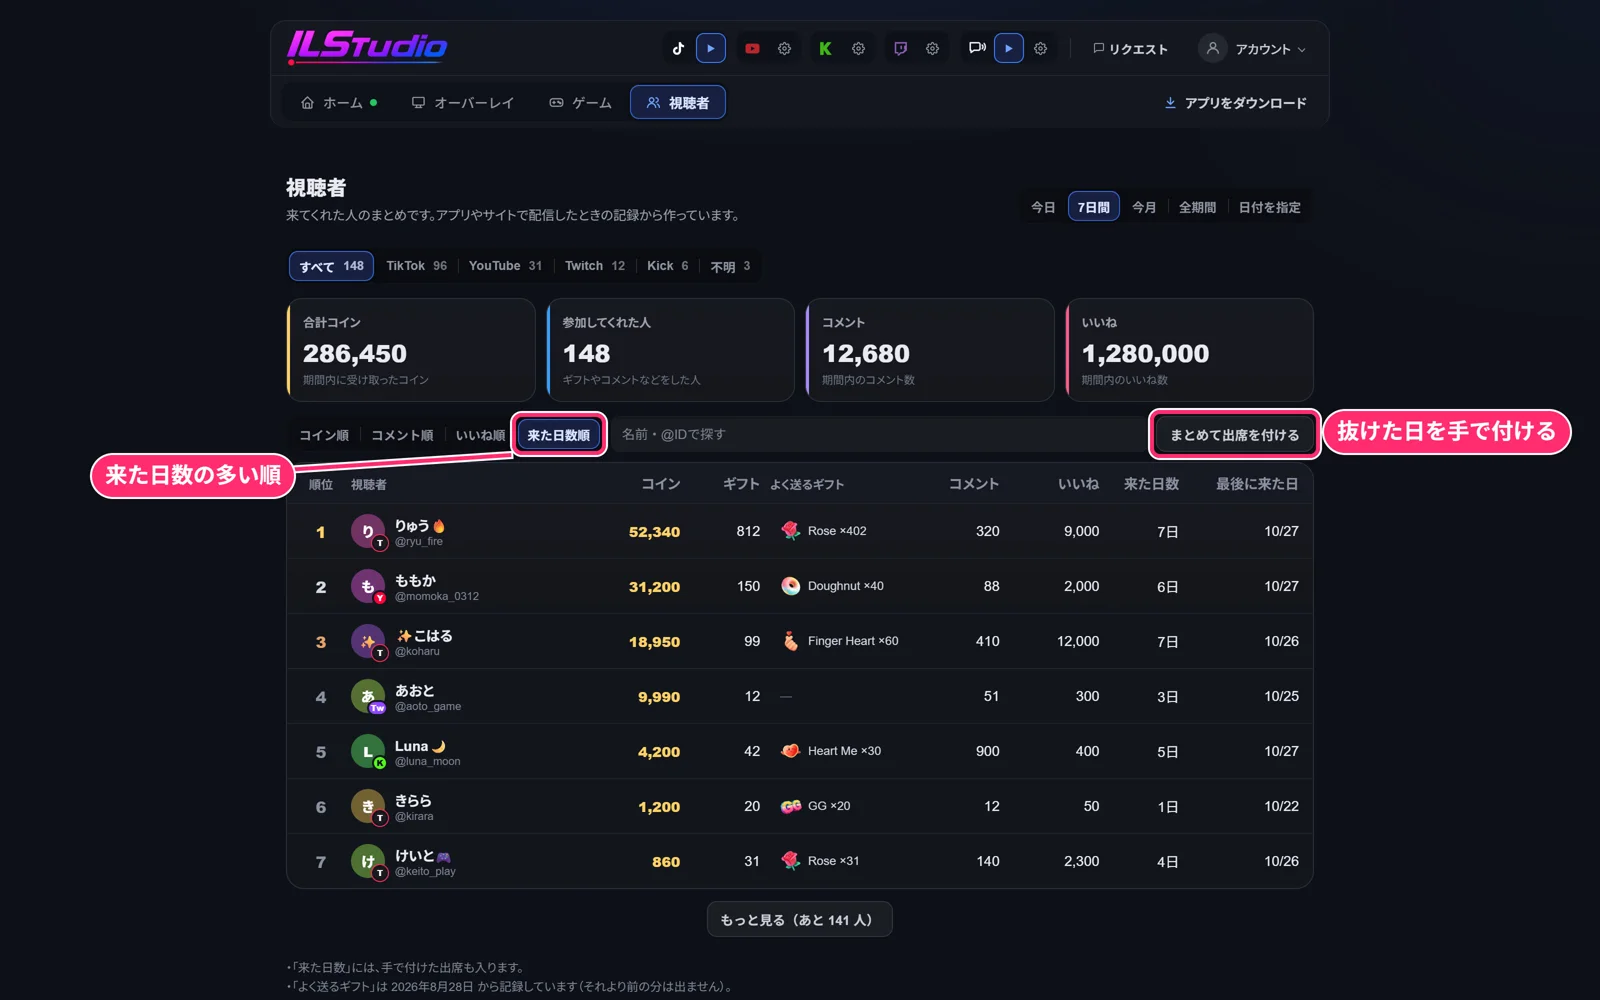
Task: Filter viewers by 不明 3
Action: [730, 266]
